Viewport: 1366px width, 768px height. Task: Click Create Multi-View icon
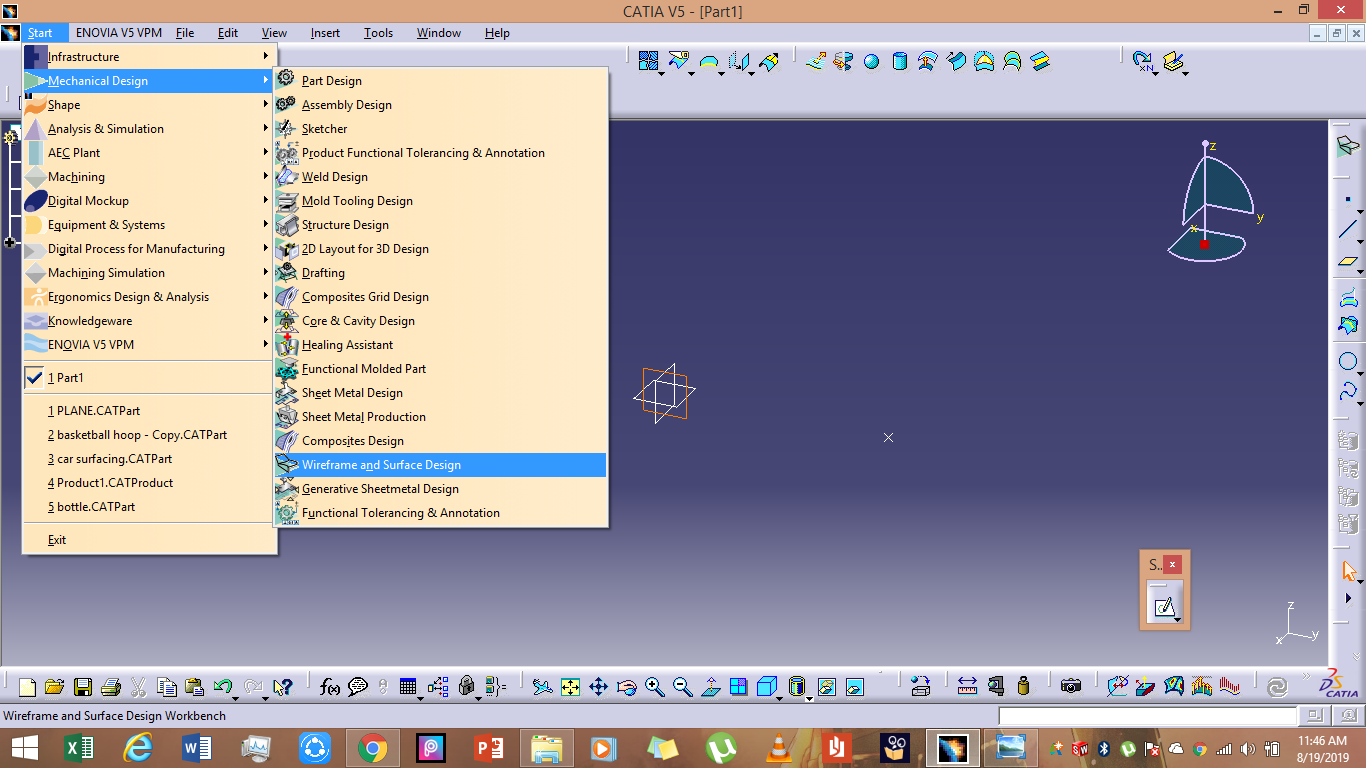[x=738, y=687]
